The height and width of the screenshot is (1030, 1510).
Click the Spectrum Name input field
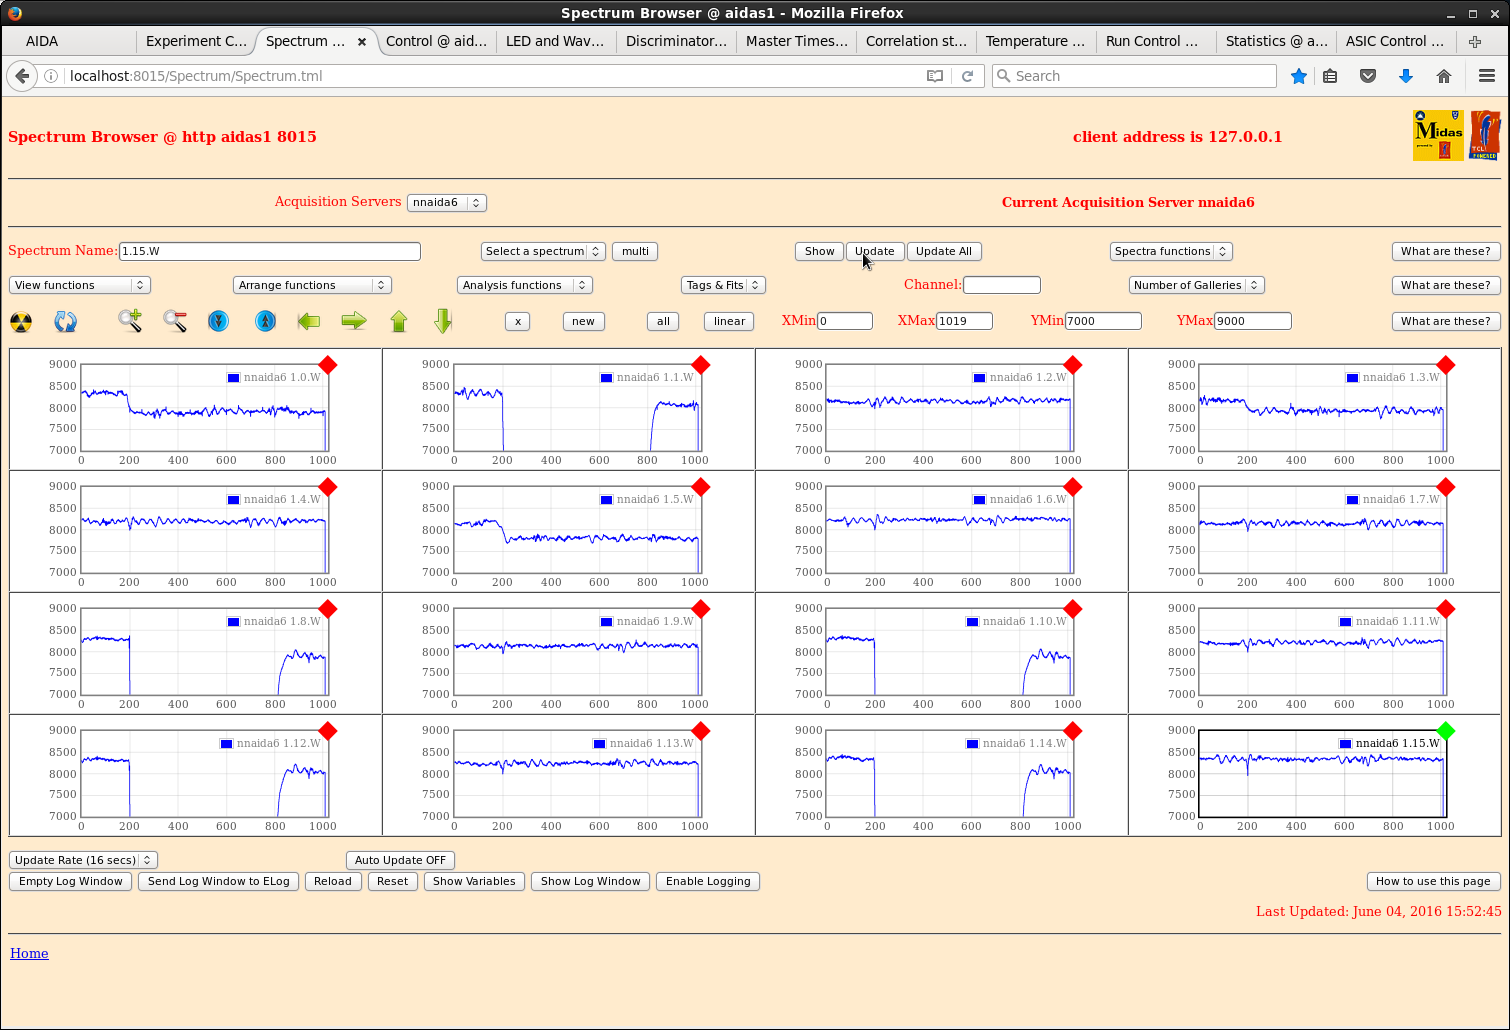pyautogui.click(x=270, y=251)
